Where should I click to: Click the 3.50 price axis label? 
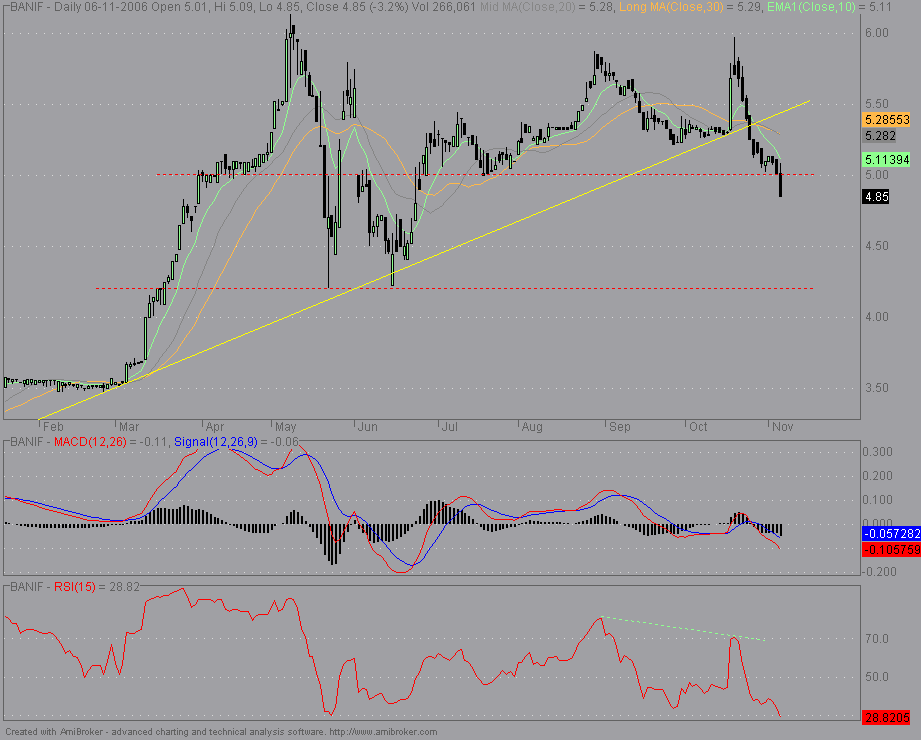click(x=876, y=388)
